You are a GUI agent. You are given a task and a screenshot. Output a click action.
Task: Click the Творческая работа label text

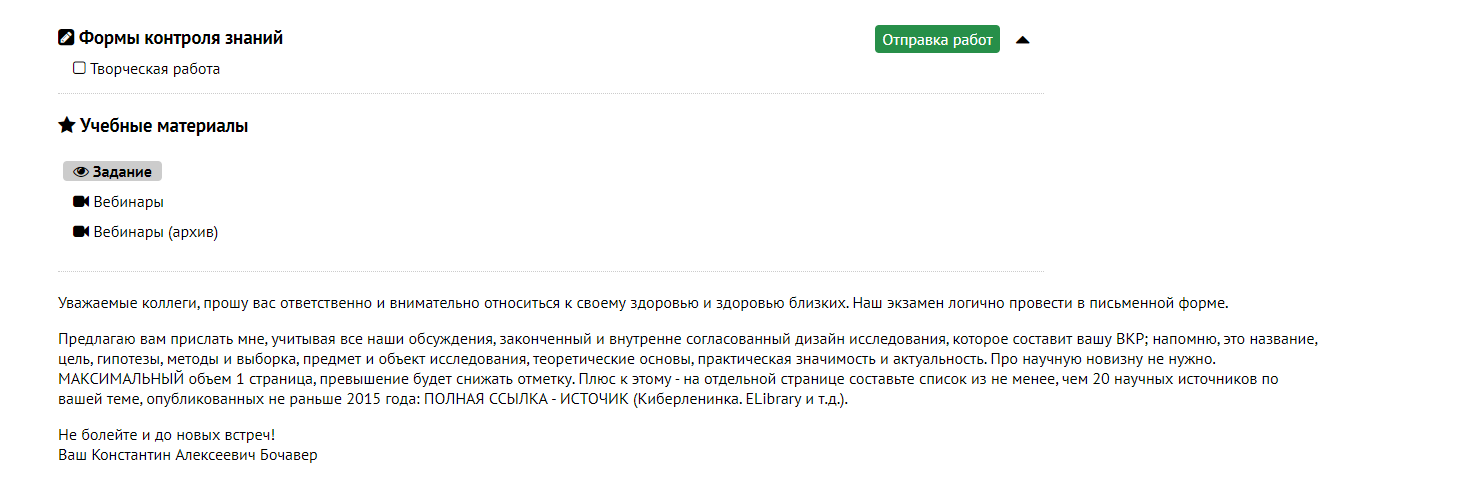pyautogui.click(x=155, y=69)
